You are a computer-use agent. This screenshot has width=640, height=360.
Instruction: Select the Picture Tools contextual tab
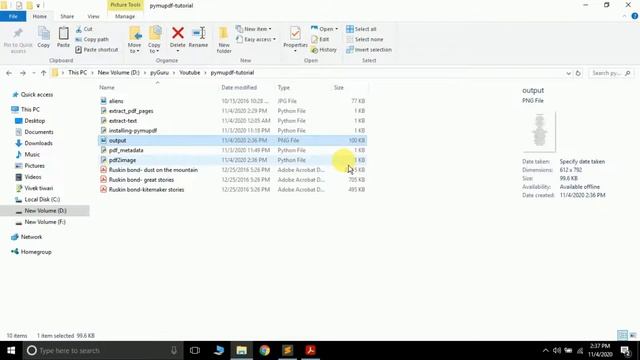pyautogui.click(x=125, y=5)
